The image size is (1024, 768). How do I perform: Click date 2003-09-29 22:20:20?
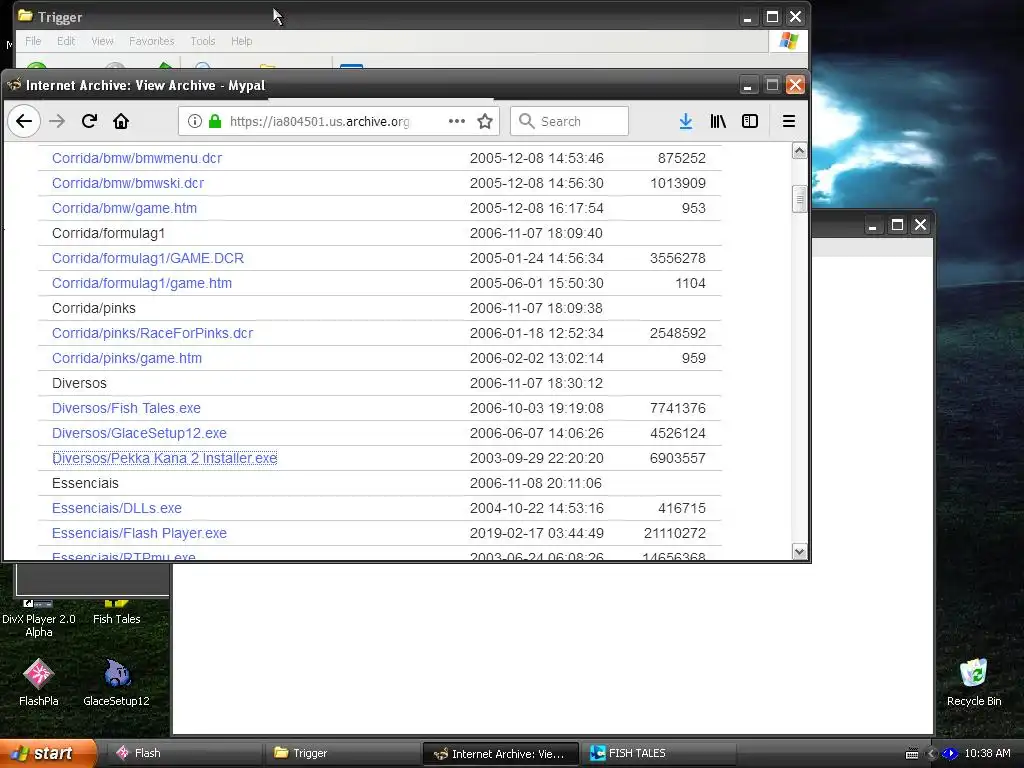[536, 458]
